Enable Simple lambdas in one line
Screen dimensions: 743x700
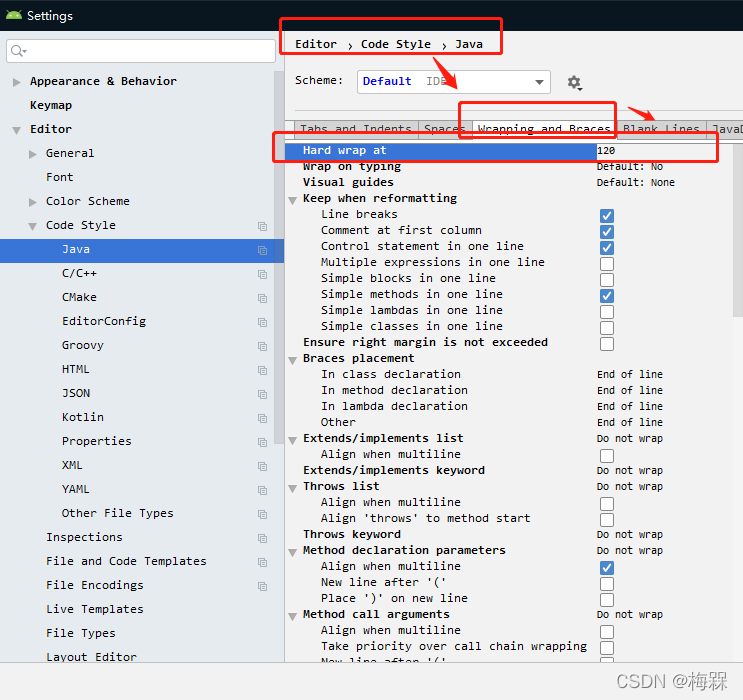(607, 312)
